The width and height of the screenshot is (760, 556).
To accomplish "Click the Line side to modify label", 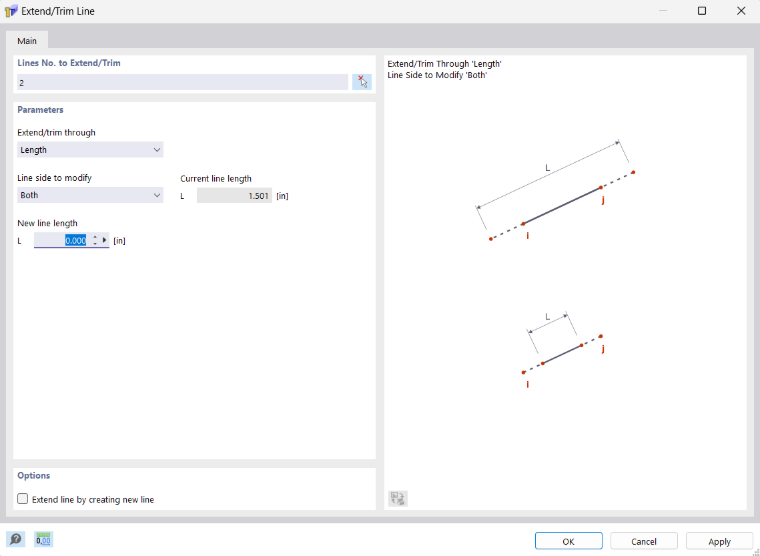I will pyautogui.click(x=54, y=178).
